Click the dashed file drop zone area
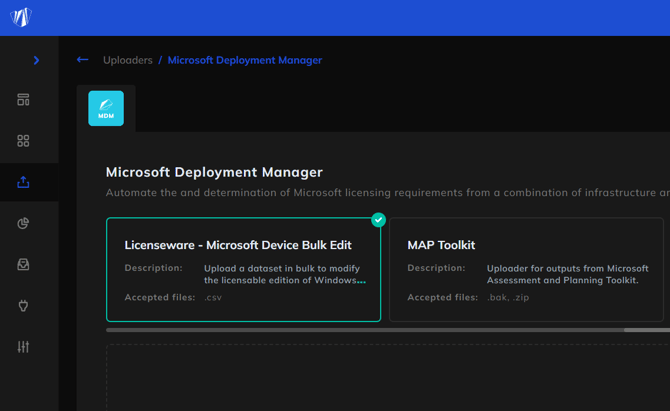This screenshot has height=411, width=670. [x=388, y=377]
